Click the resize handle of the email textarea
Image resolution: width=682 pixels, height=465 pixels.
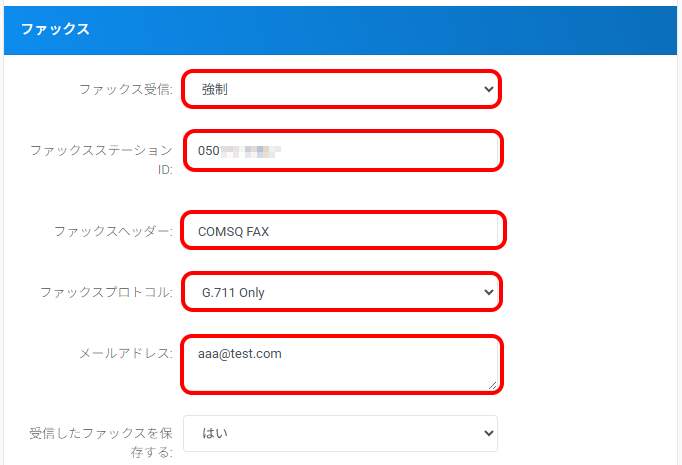tap(493, 386)
